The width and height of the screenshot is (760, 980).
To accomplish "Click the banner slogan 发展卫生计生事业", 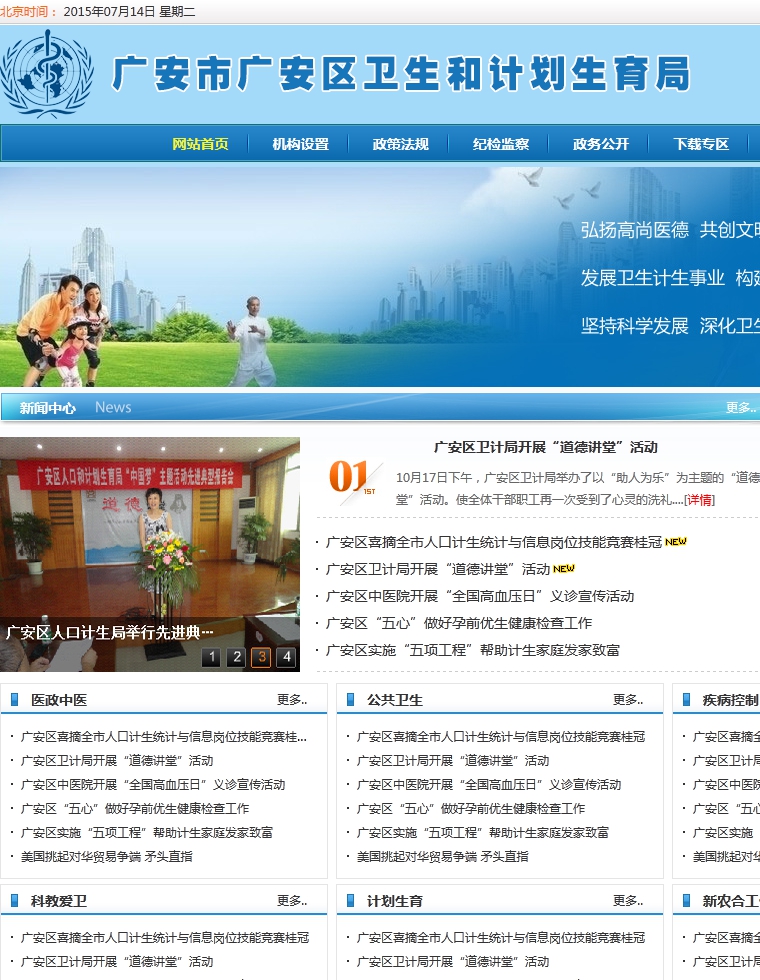I will click(652, 278).
